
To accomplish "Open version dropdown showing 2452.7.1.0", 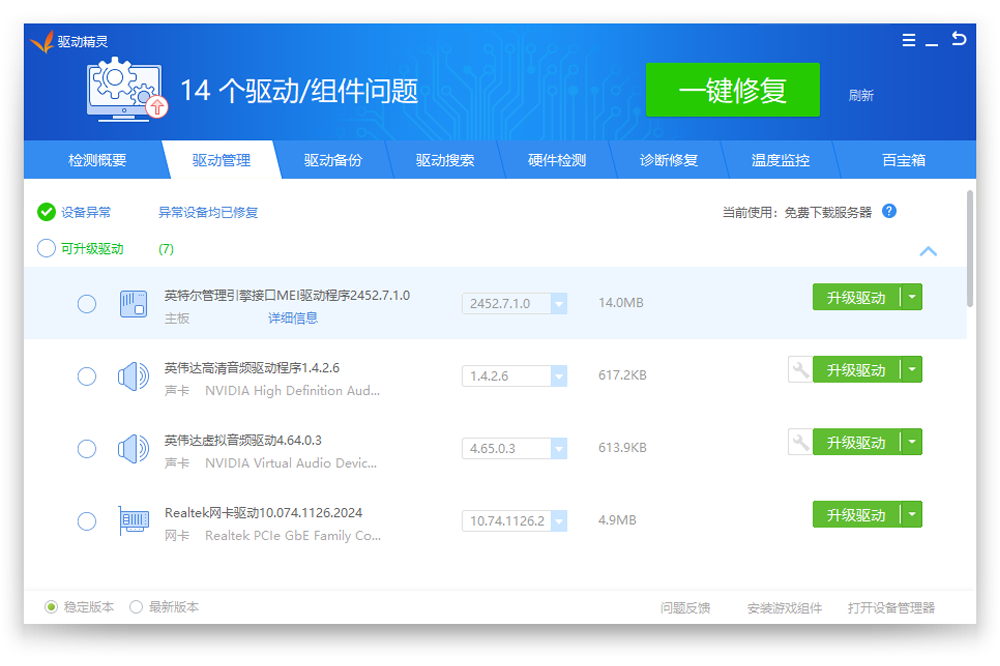I will click(x=558, y=304).
